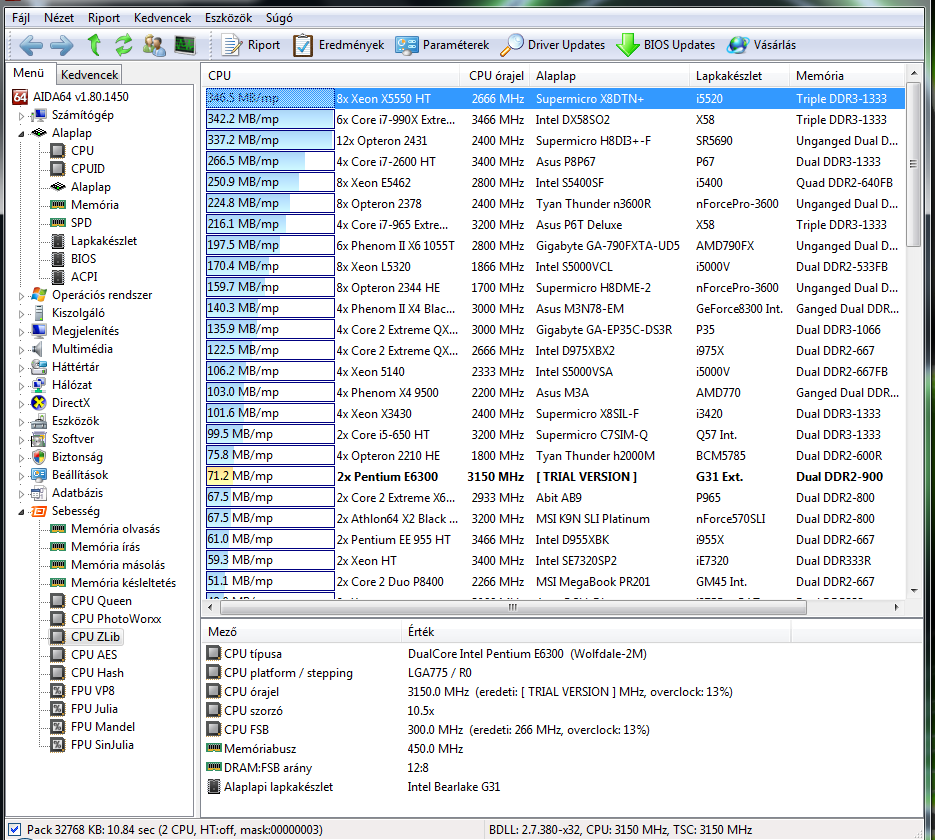The width and height of the screenshot is (935, 840).
Task: Click the Back navigation arrow
Action: 31,45
